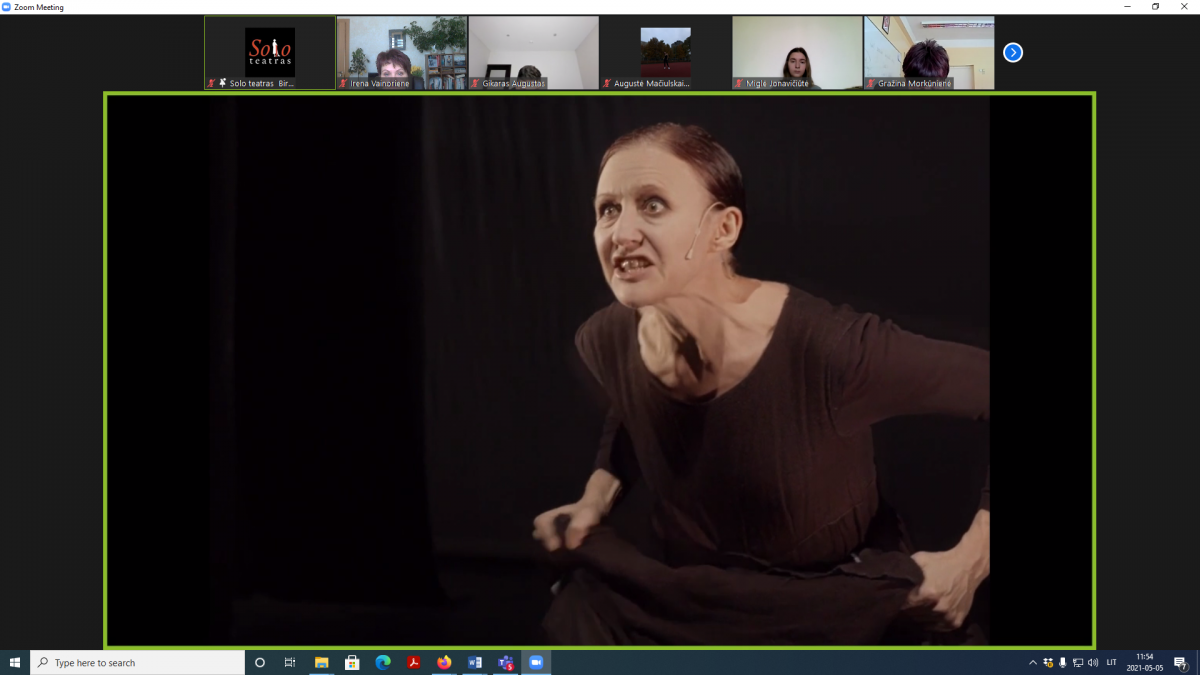Open network settings from the system tray

pyautogui.click(x=1078, y=662)
